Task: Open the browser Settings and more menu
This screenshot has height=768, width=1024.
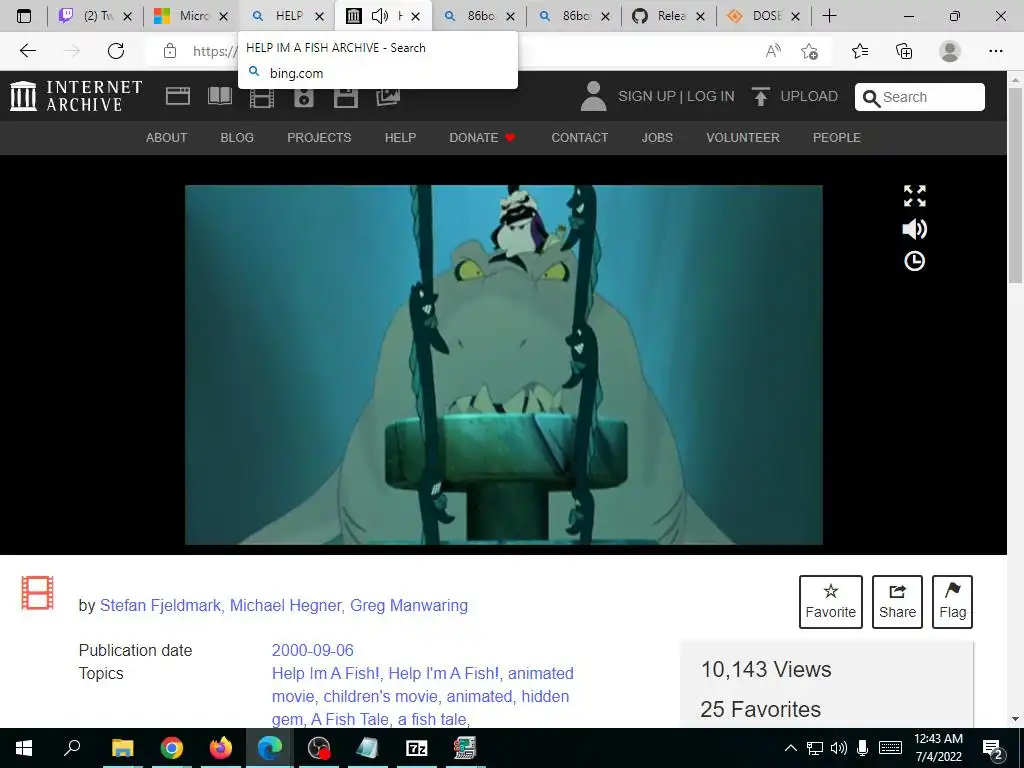Action: 995,51
